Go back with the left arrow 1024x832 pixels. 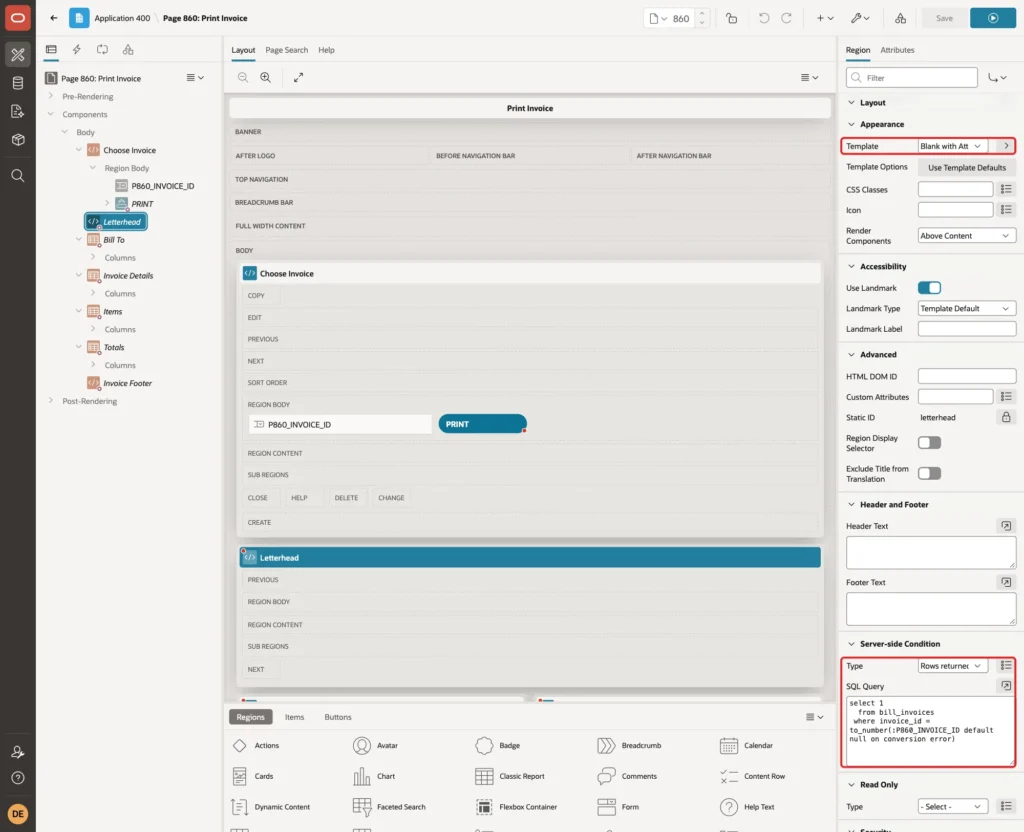54,18
